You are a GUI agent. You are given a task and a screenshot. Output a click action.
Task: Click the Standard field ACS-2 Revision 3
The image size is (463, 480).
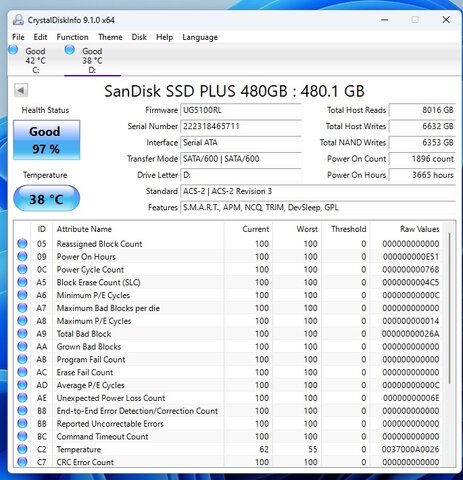318,191
